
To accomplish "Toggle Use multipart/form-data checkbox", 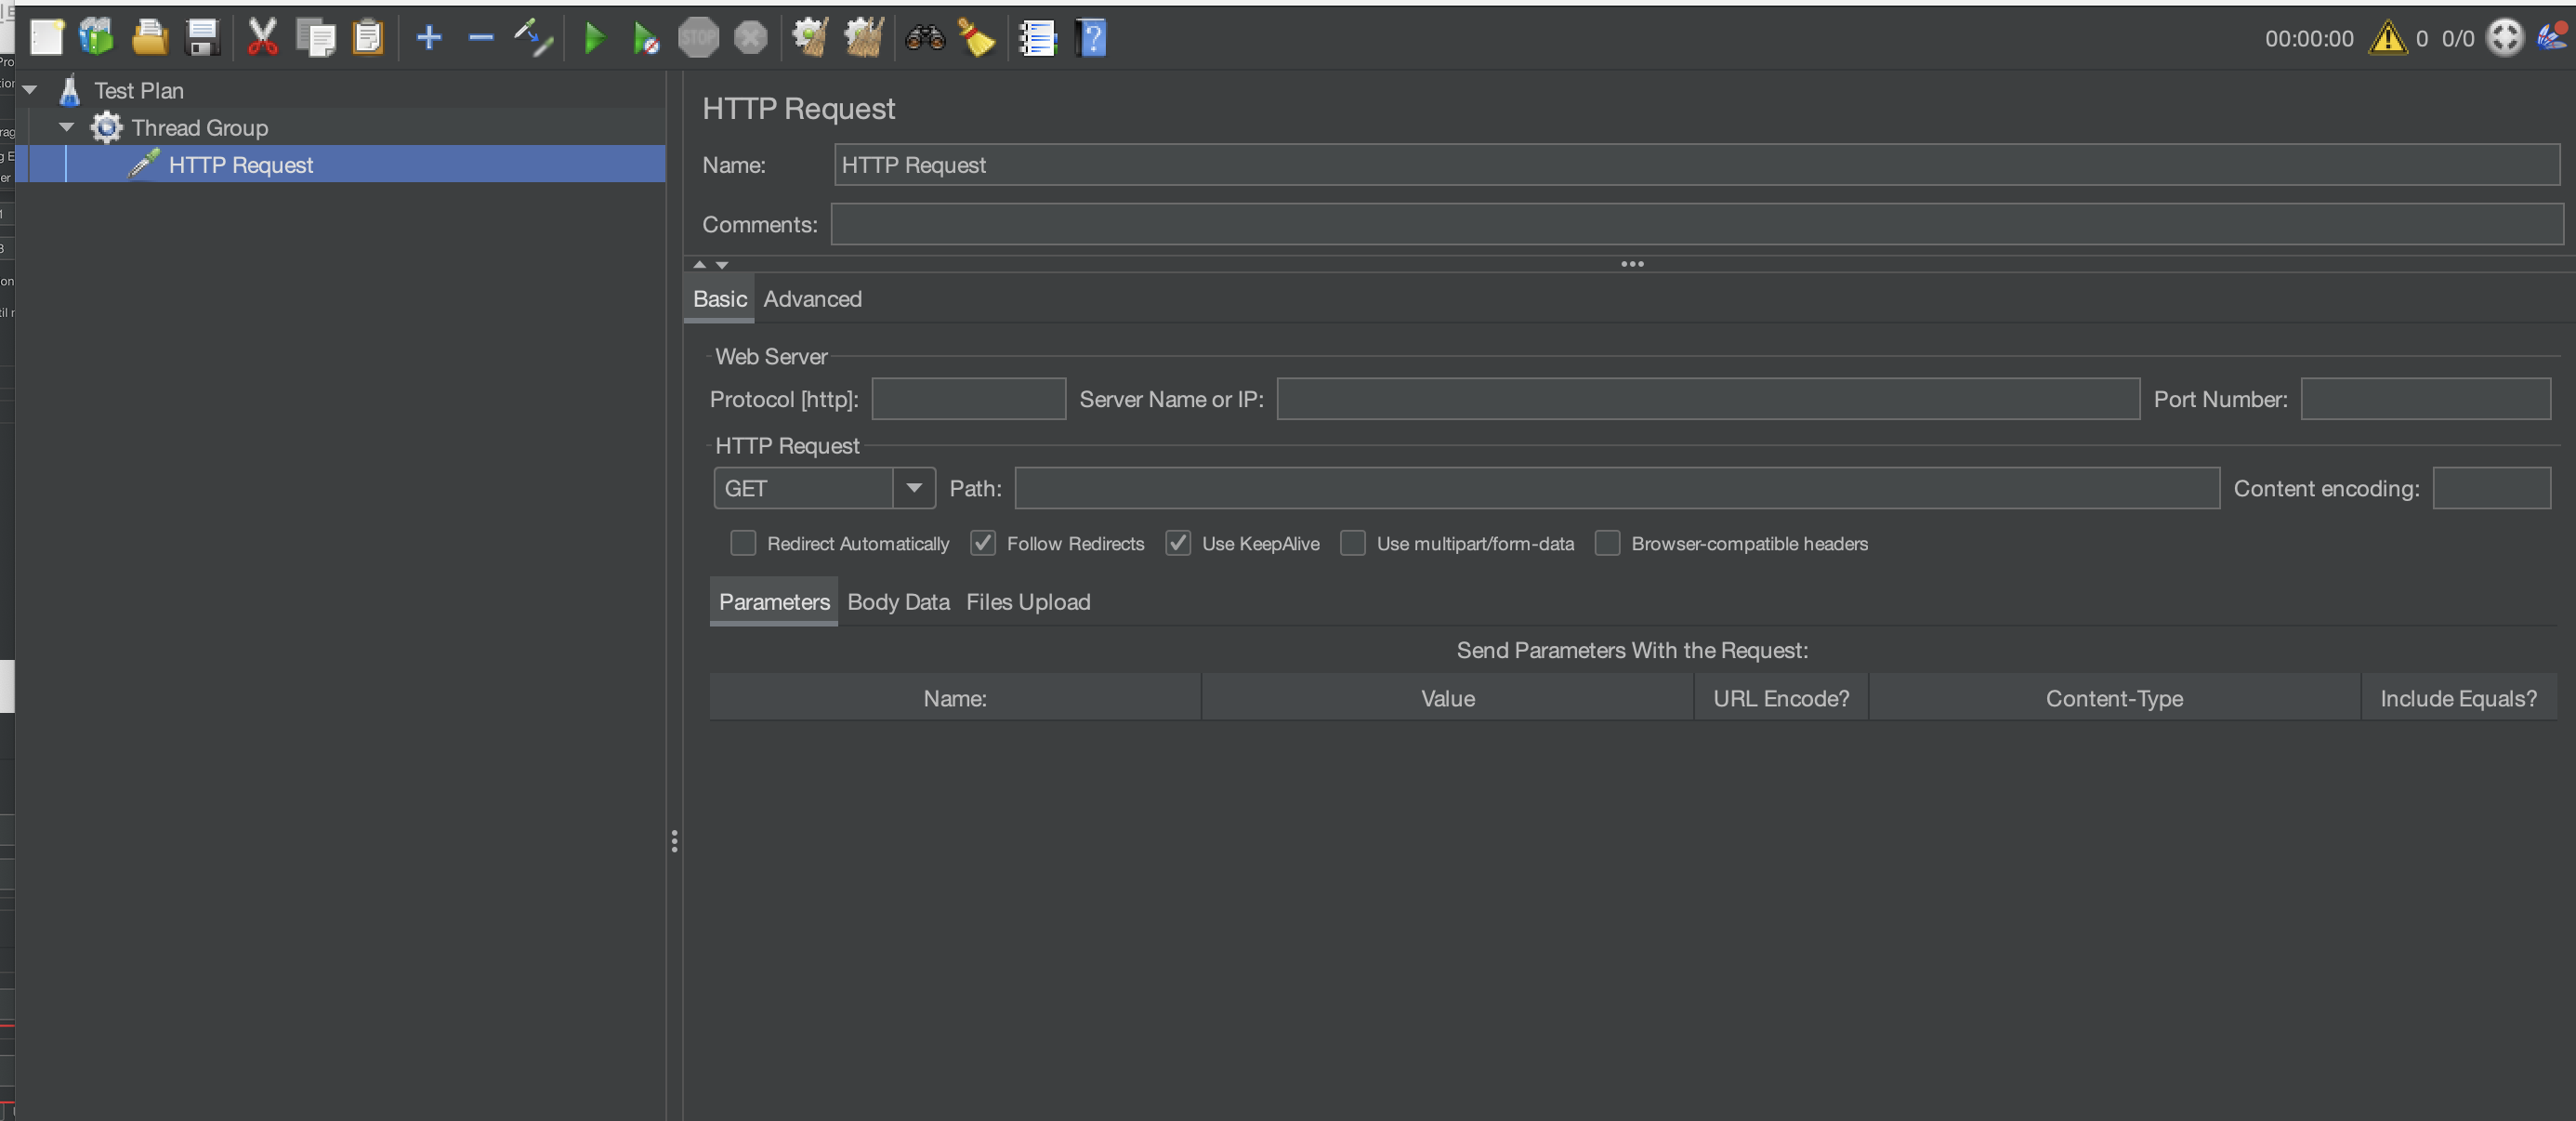I will [x=1352, y=543].
